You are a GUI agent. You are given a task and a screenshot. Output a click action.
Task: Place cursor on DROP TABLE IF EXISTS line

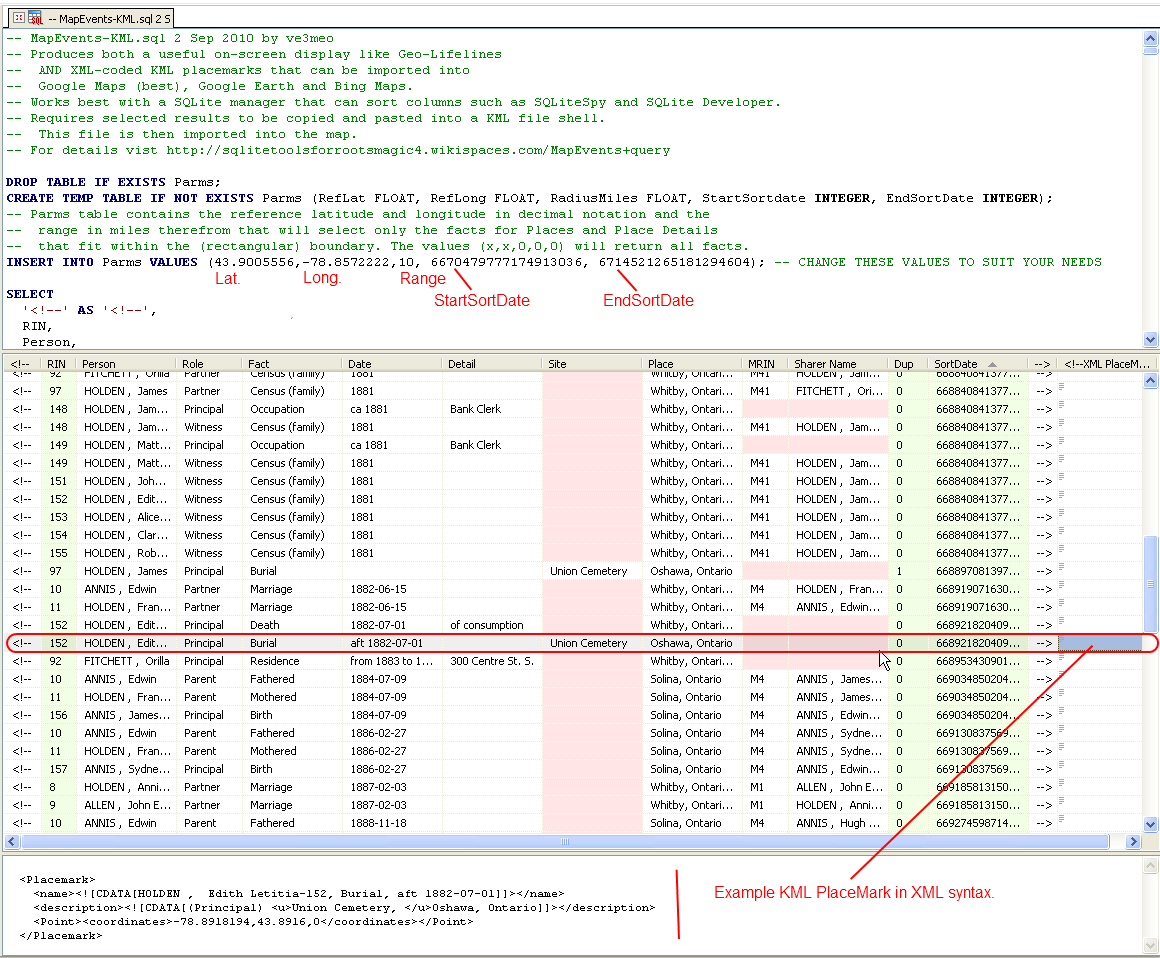click(113, 182)
